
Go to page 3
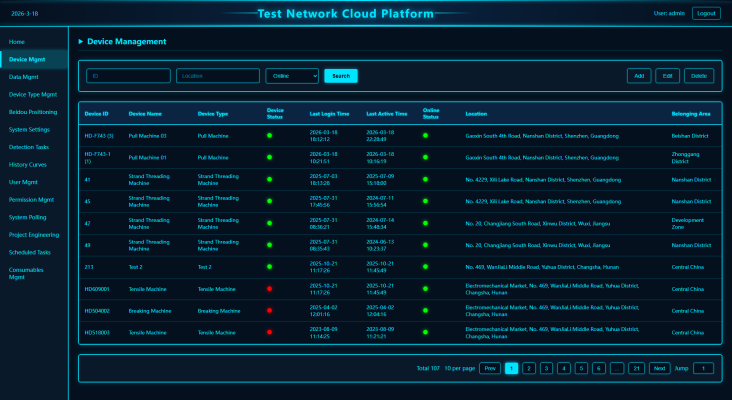click(x=546, y=368)
